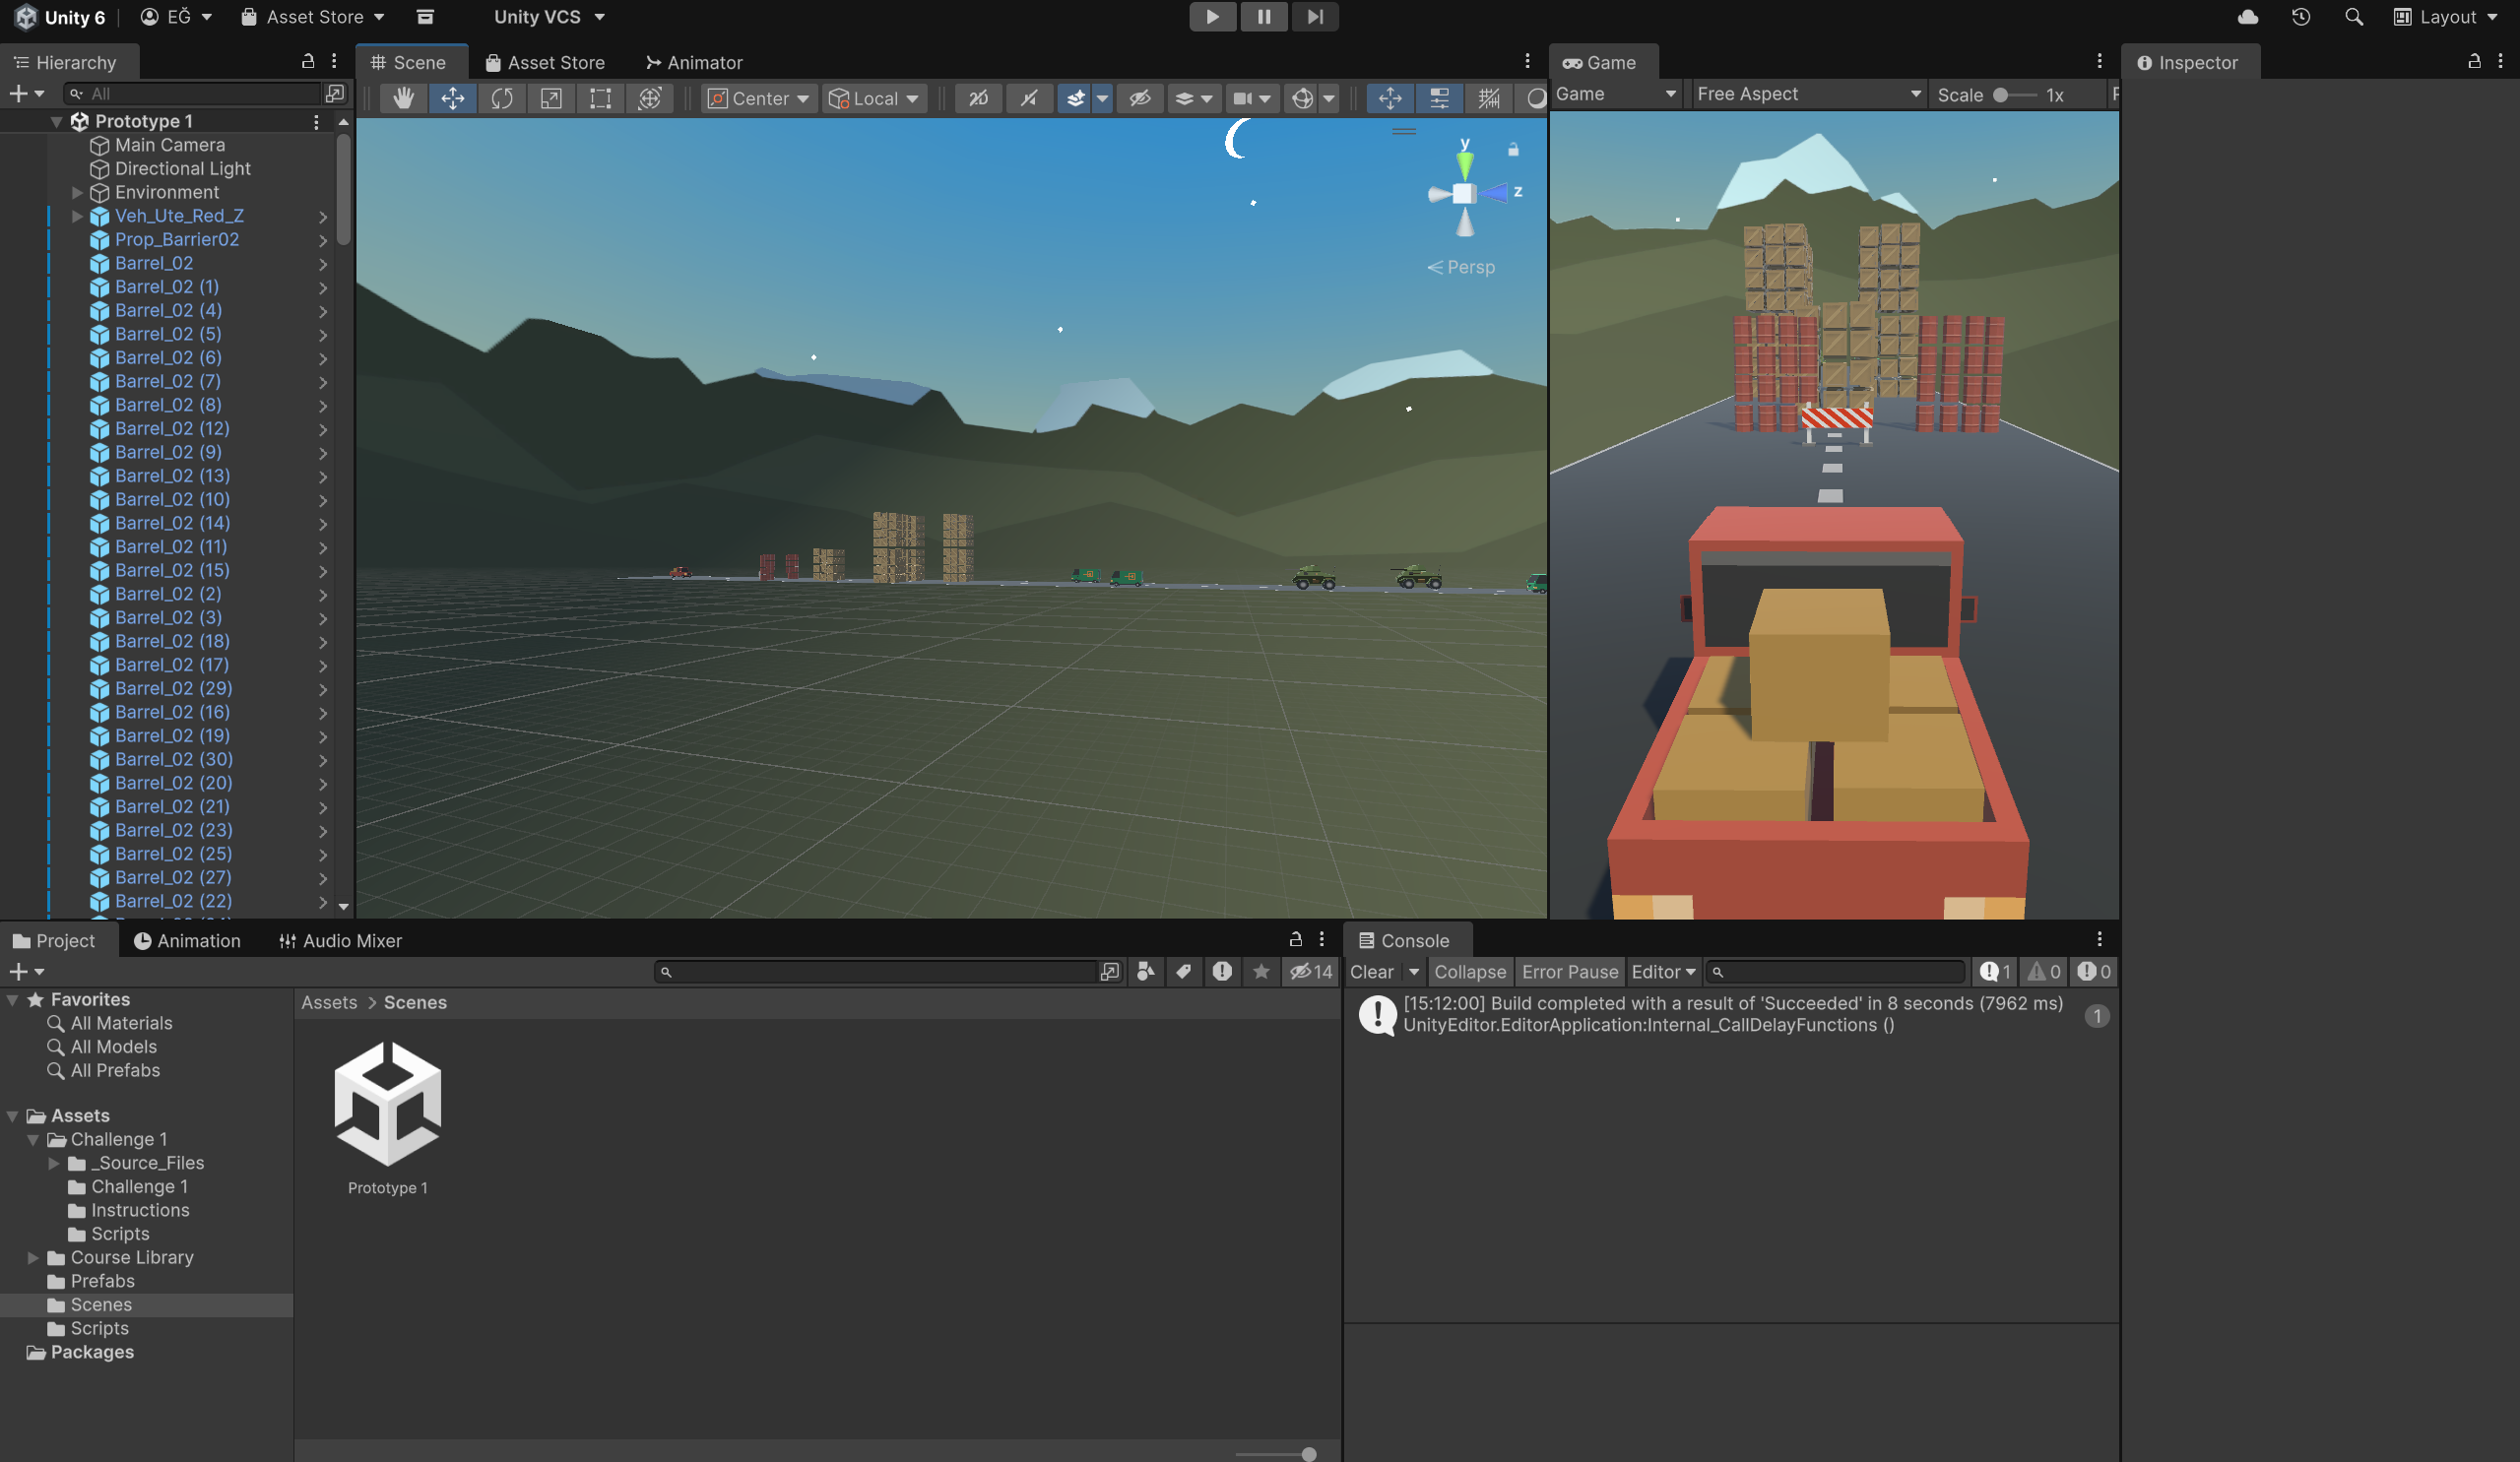Select the Prototype 1 scene asset thumbnail

(388, 1105)
